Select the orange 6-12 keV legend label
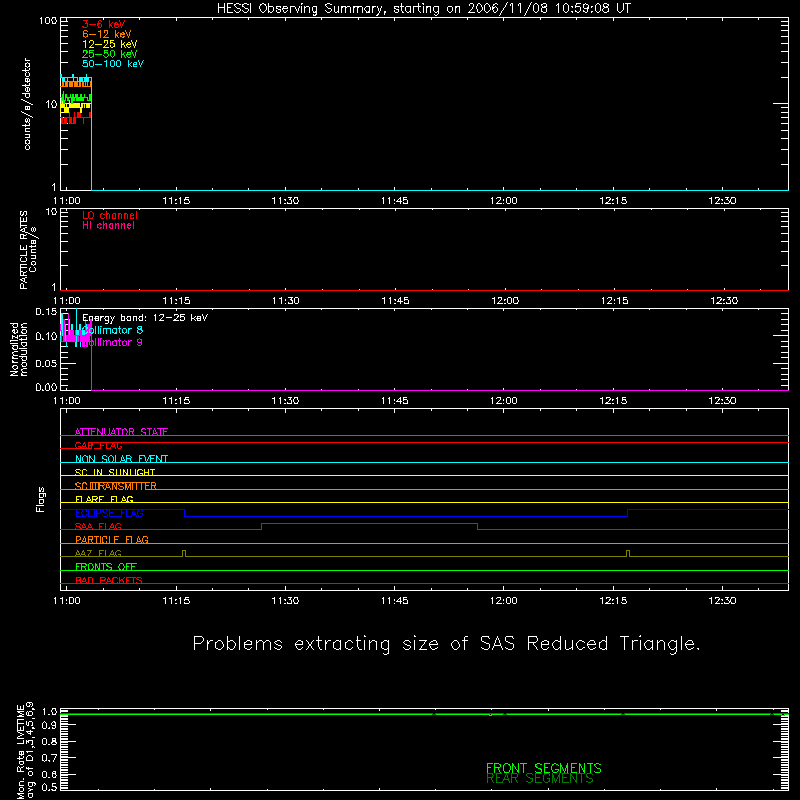The height and width of the screenshot is (800, 800). [x=107, y=34]
